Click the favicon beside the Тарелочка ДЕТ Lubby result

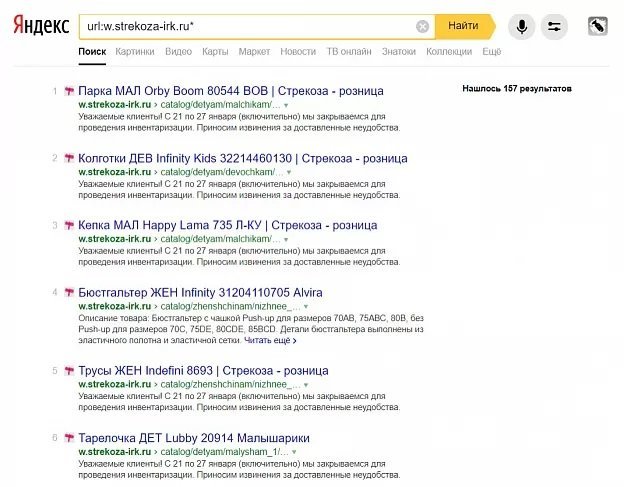pos(69,438)
